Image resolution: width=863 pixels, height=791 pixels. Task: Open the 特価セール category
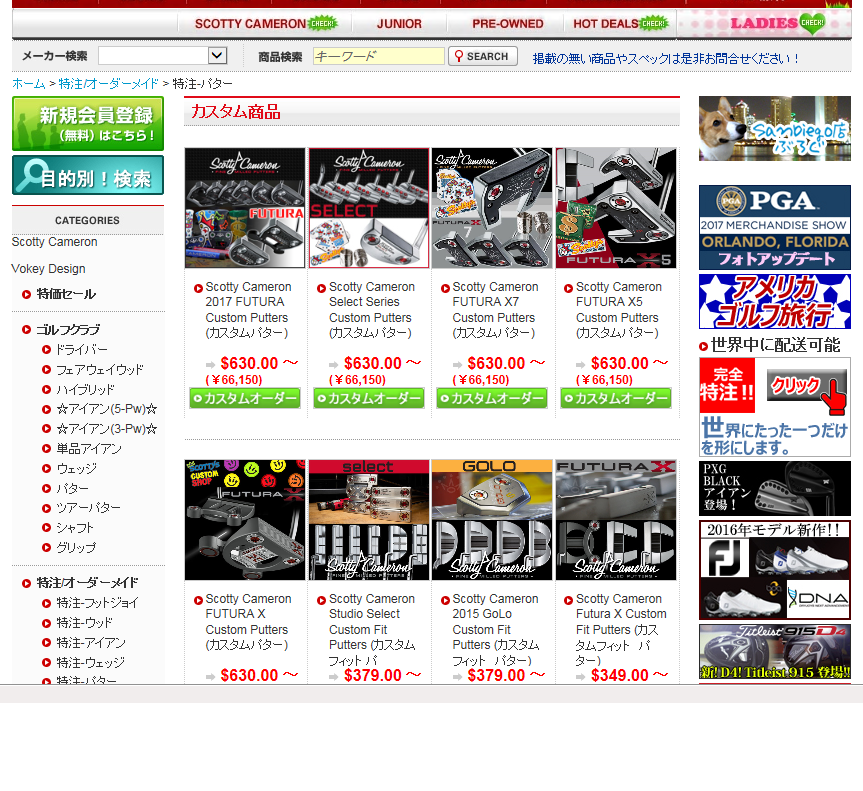tap(65, 294)
